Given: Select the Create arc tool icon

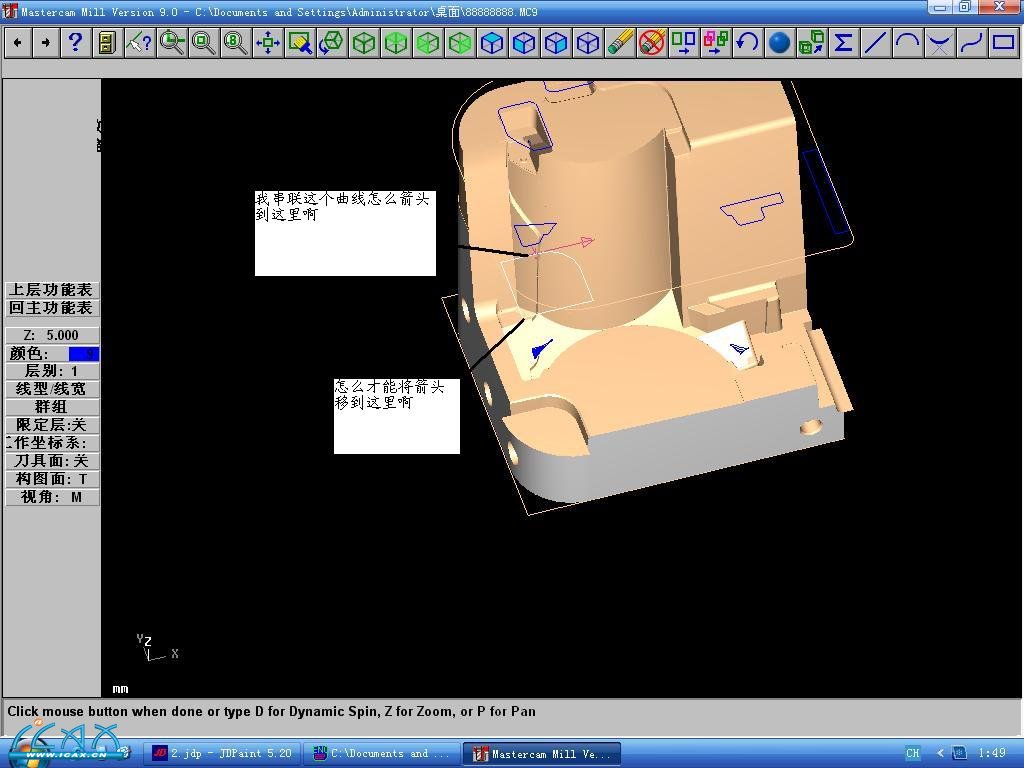Looking at the screenshot, I should coord(908,43).
